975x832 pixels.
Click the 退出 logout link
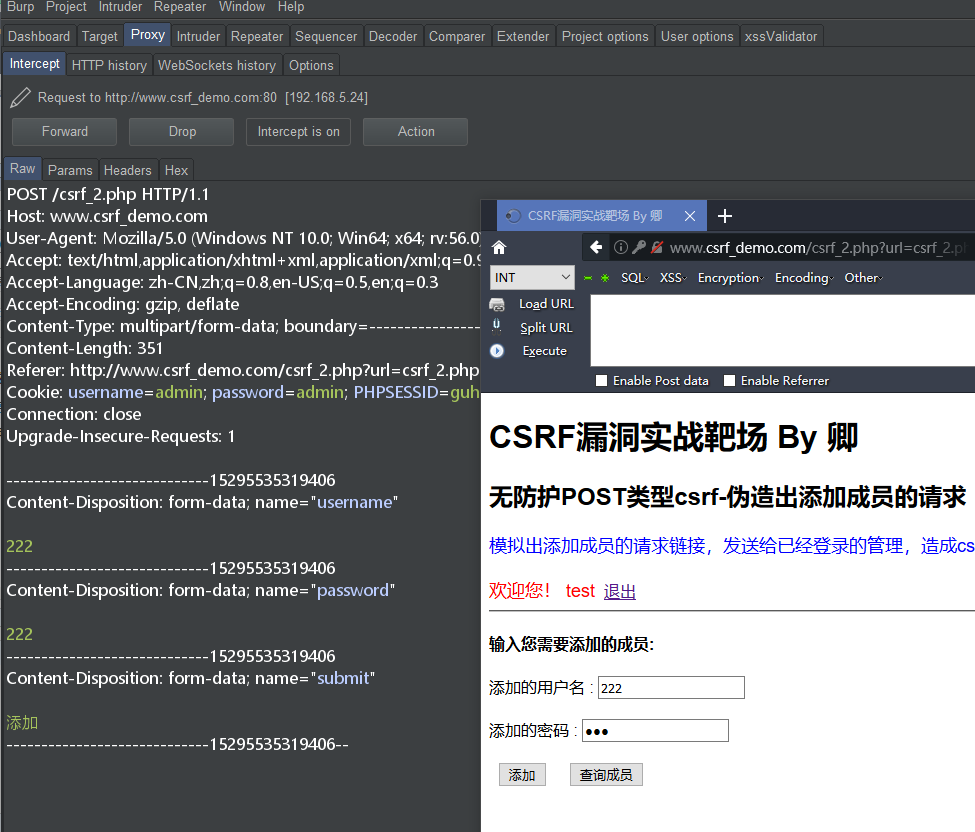pos(620,591)
